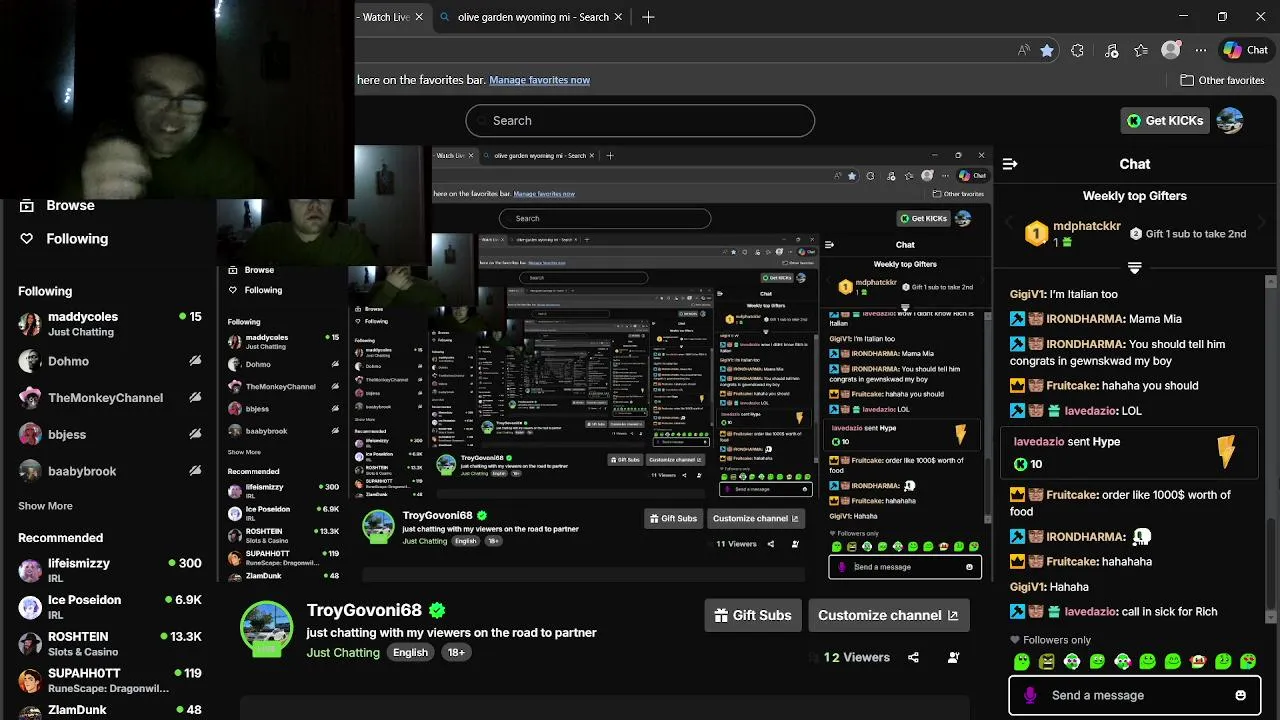Open maddycoles channel in Following list
Image resolution: width=1280 pixels, height=720 pixels.
pos(110,324)
